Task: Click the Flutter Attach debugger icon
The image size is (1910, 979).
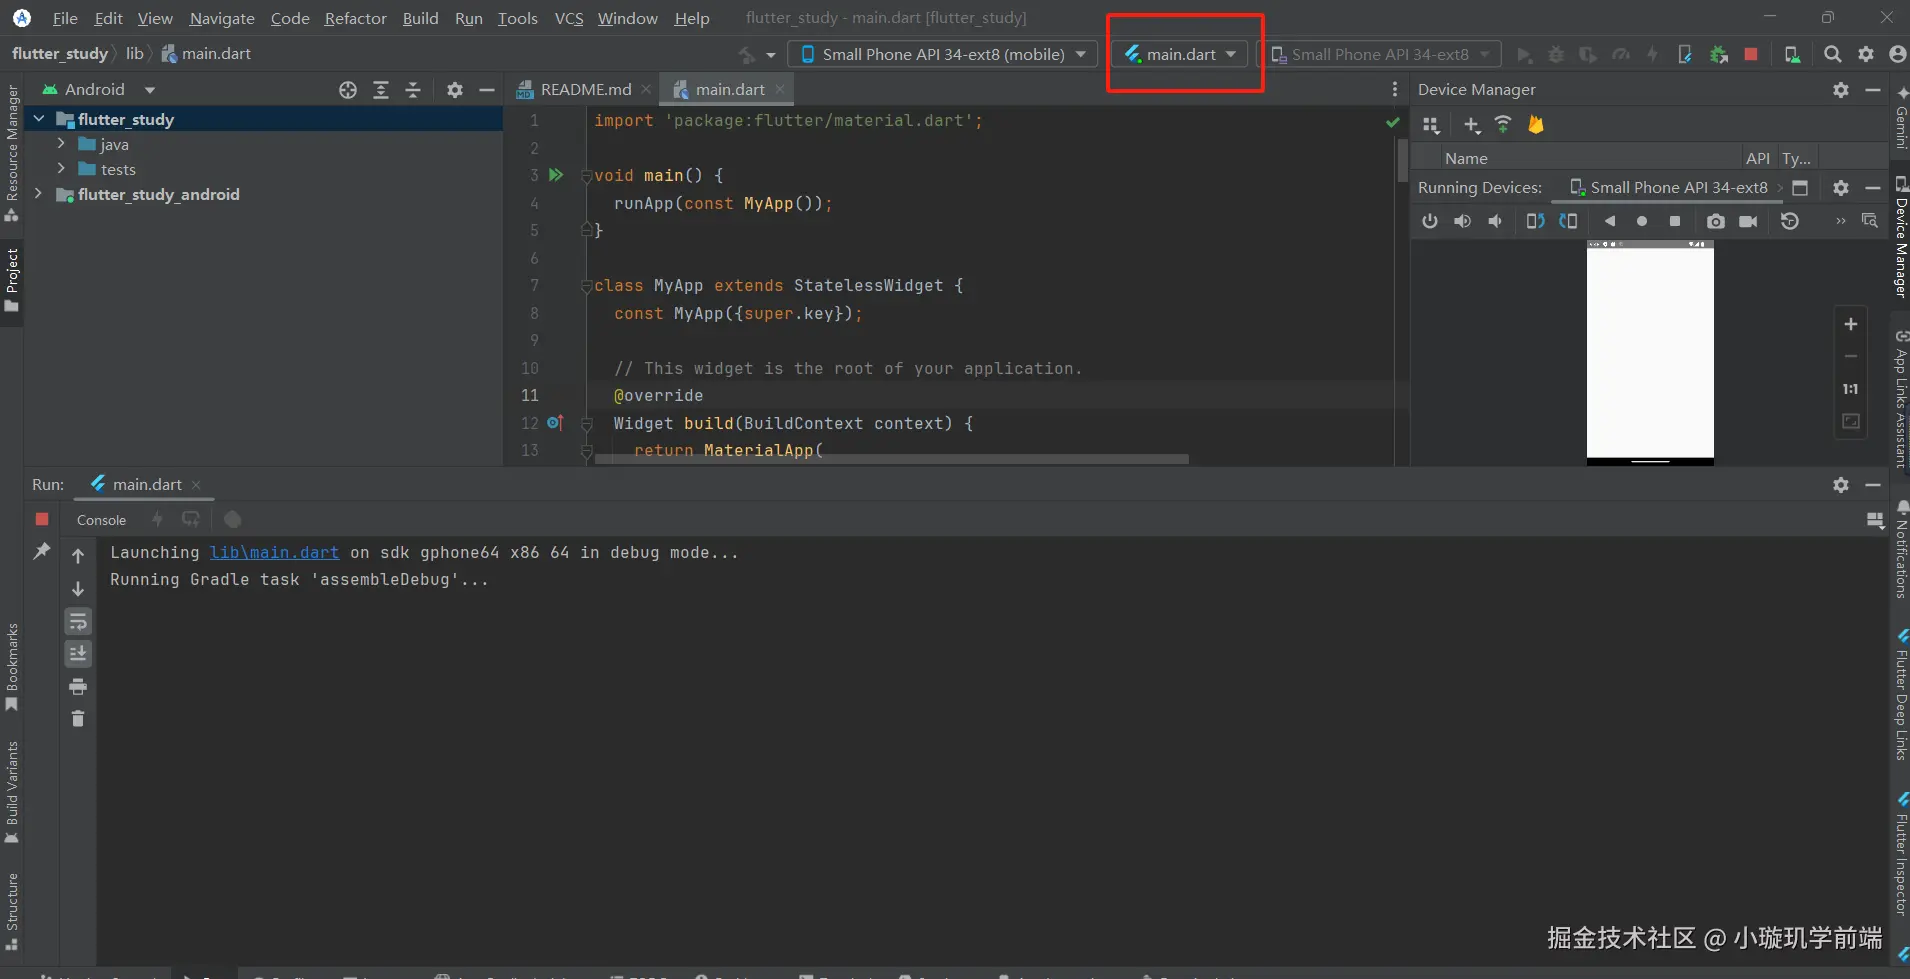Action: pos(1685,54)
